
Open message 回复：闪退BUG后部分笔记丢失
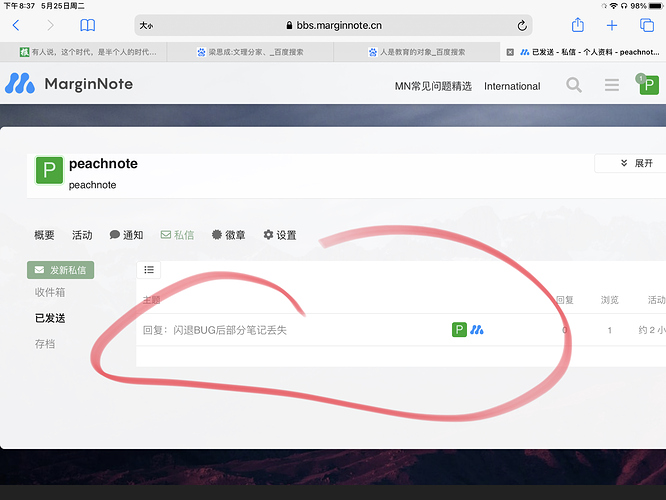215,330
